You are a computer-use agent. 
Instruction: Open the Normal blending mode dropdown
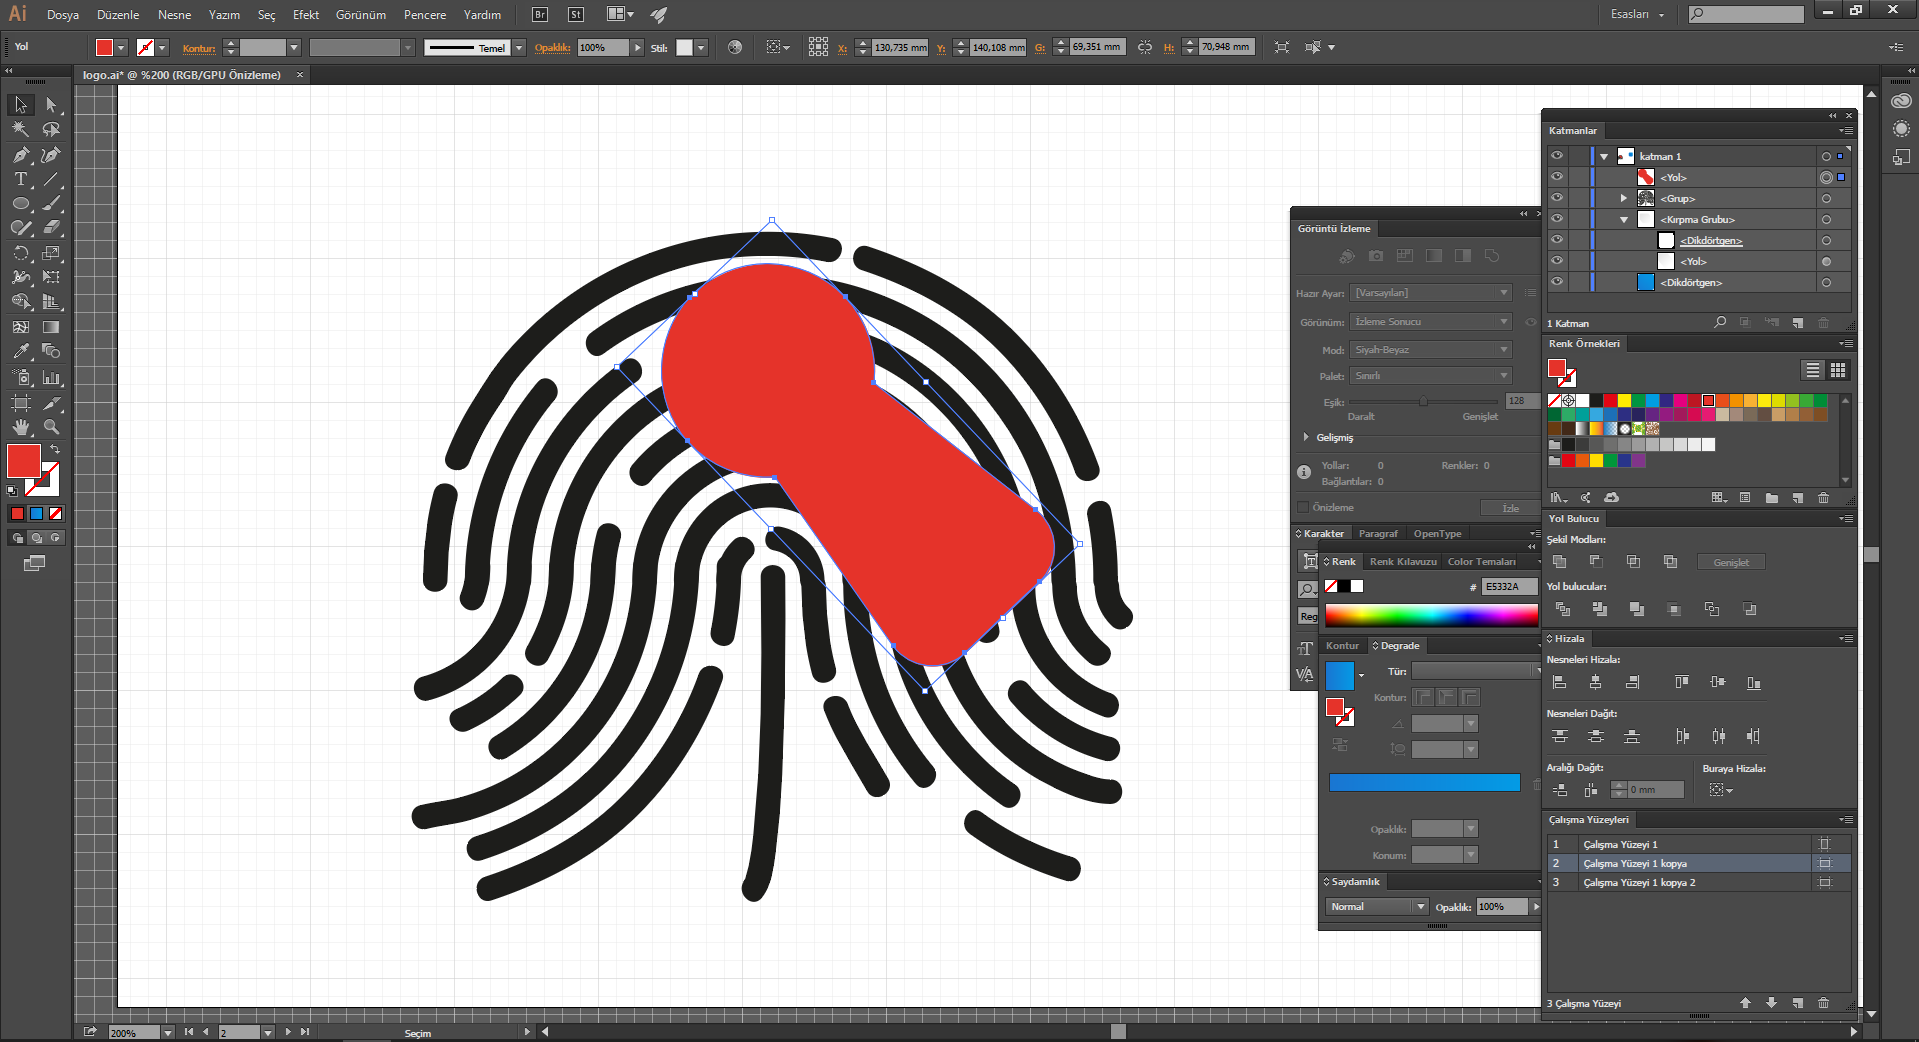coord(1376,907)
